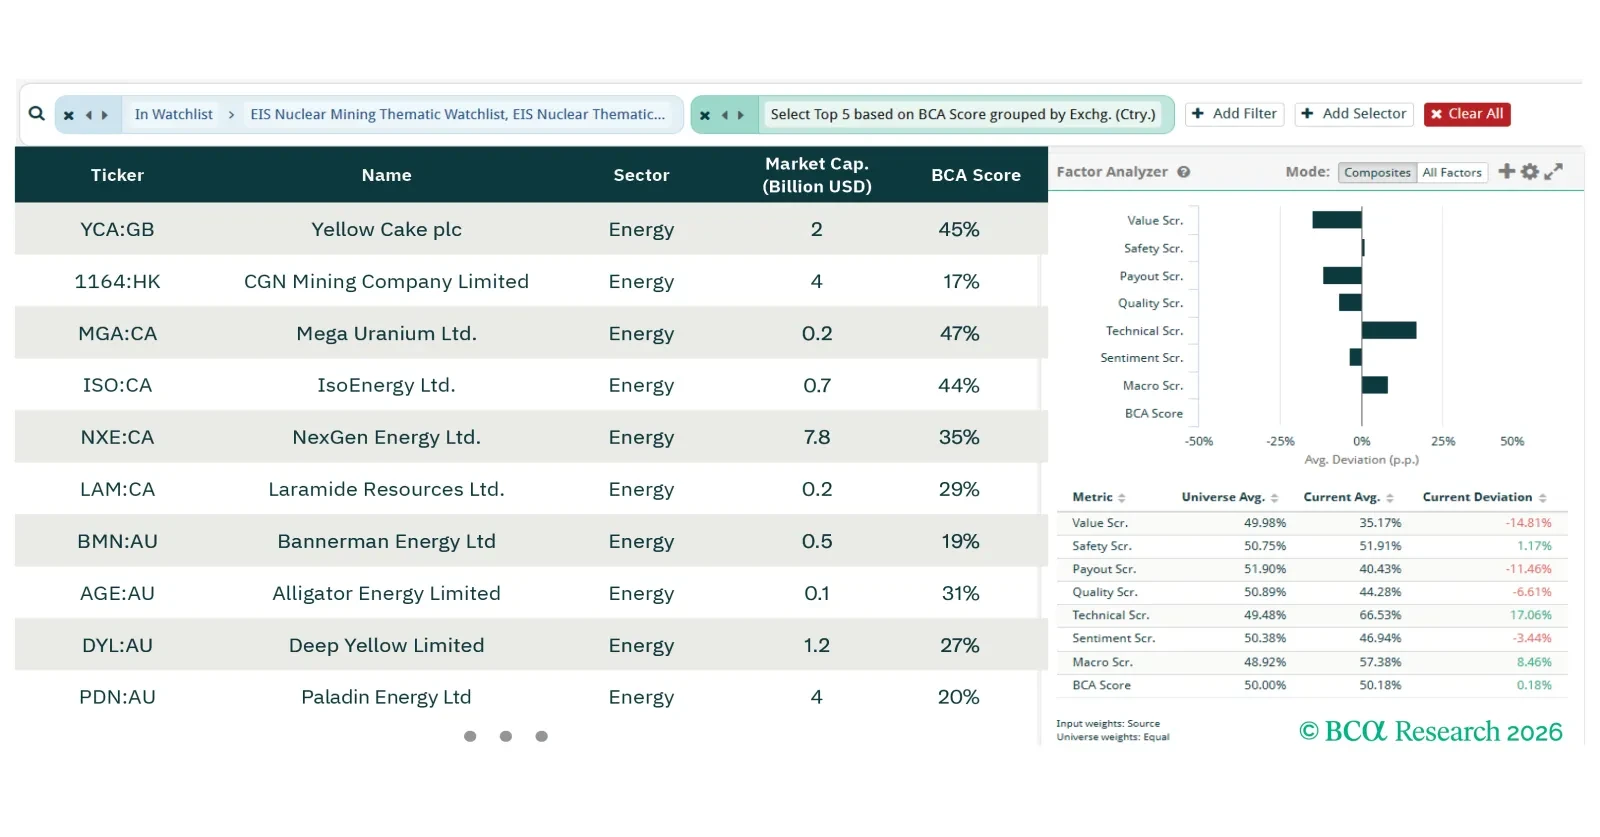Remove the In Watchlist filter with its X
Viewport: 1600px width, 837px height.
click(69, 115)
